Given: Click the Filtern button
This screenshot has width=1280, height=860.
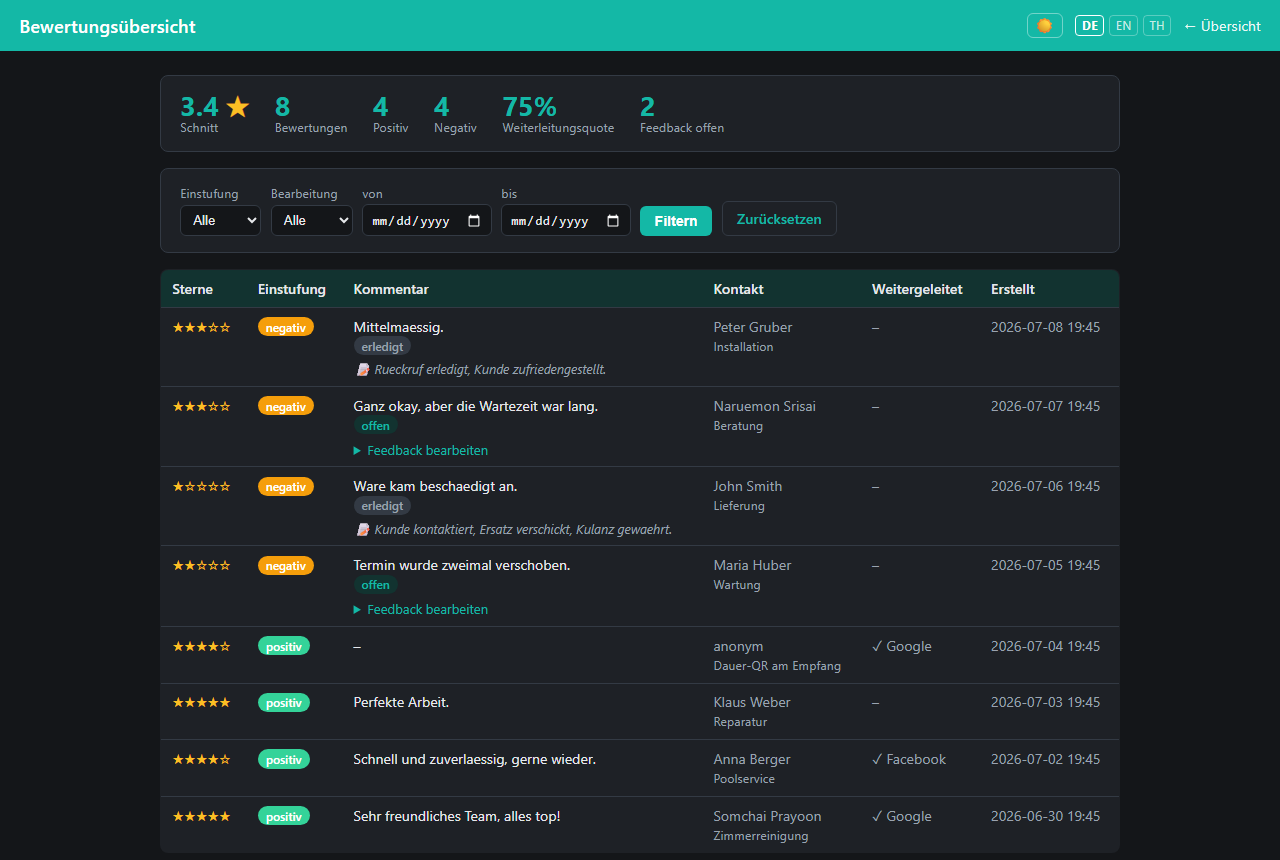Looking at the screenshot, I should coord(676,221).
